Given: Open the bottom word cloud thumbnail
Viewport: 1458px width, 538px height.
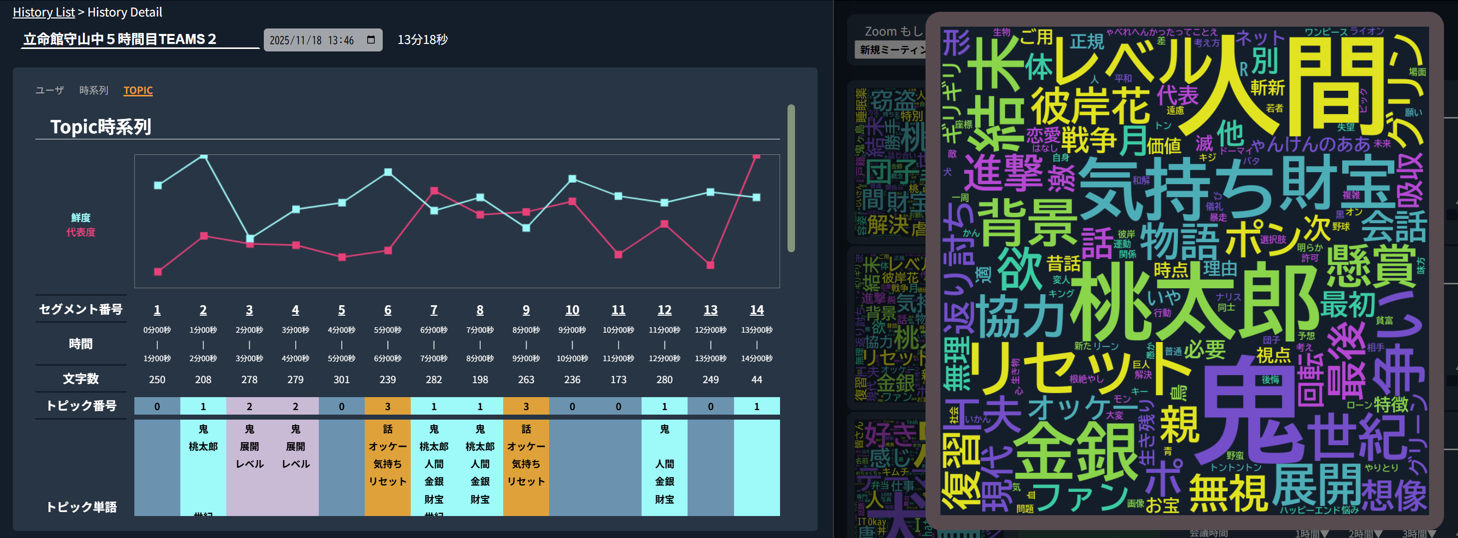Looking at the screenshot, I should tap(885, 470).
